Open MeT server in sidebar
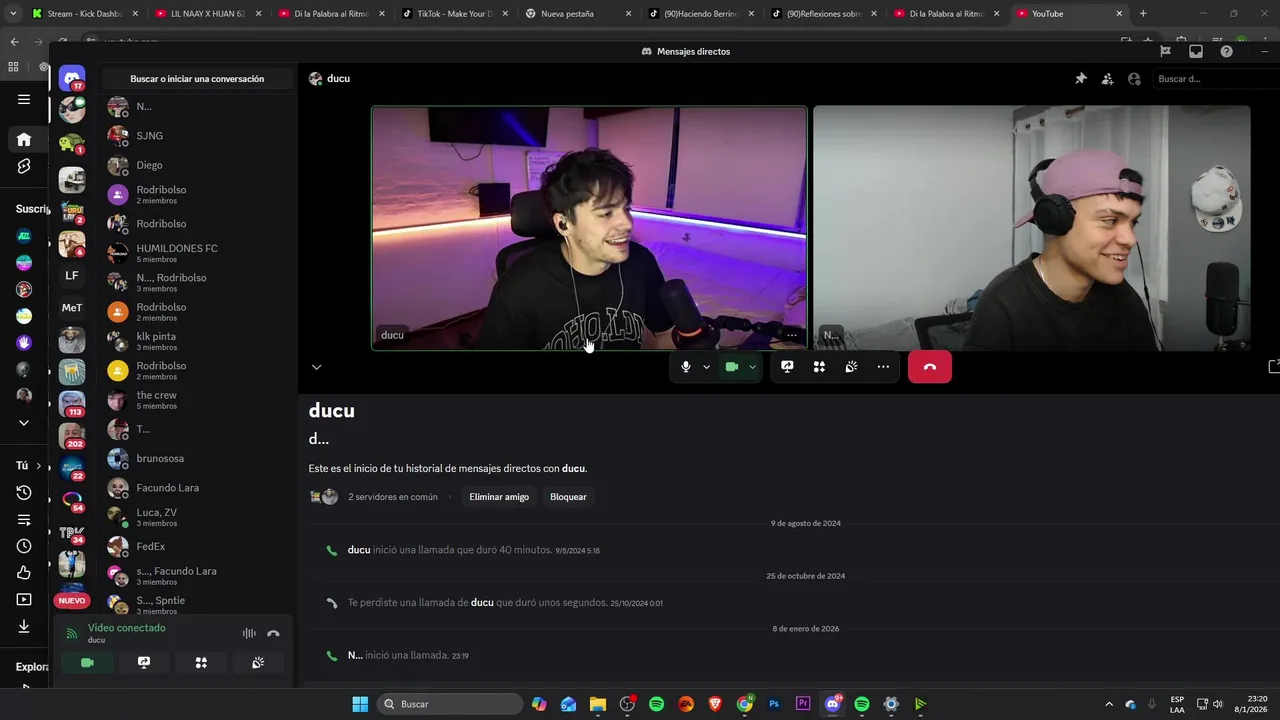 pyautogui.click(x=72, y=308)
